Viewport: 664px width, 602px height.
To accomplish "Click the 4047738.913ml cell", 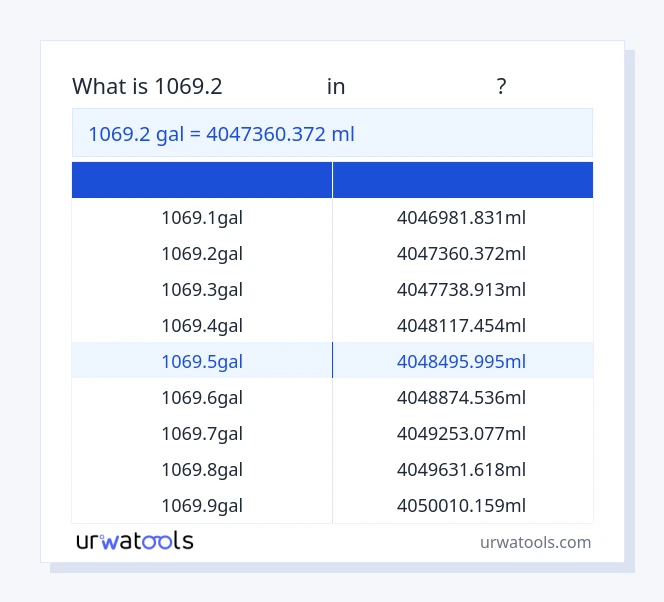I will point(461,289).
